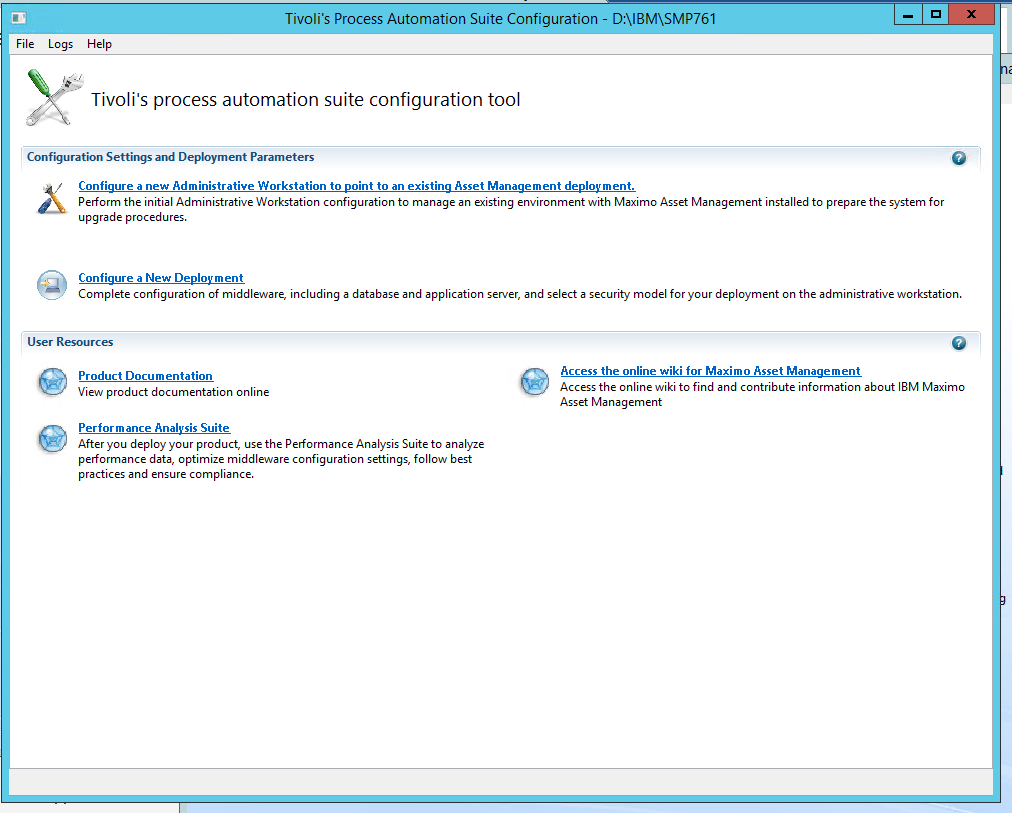The width and height of the screenshot is (1012, 813).
Task: Open the File menu
Action: [x=24, y=43]
